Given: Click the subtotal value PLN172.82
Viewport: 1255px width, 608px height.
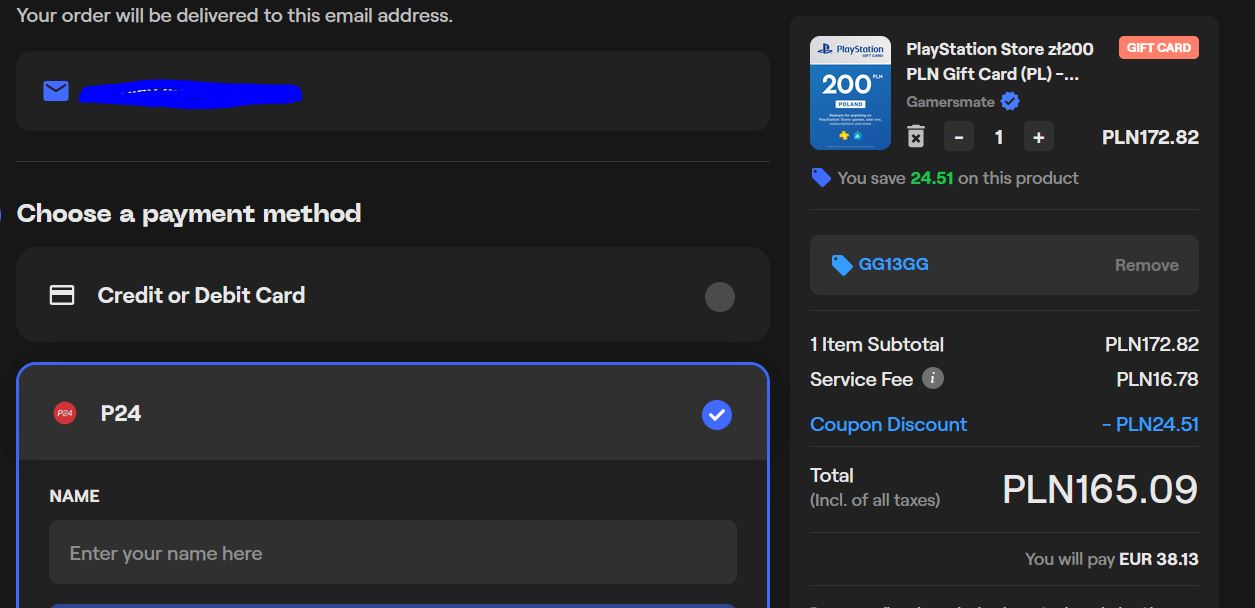Looking at the screenshot, I should tap(1152, 344).
